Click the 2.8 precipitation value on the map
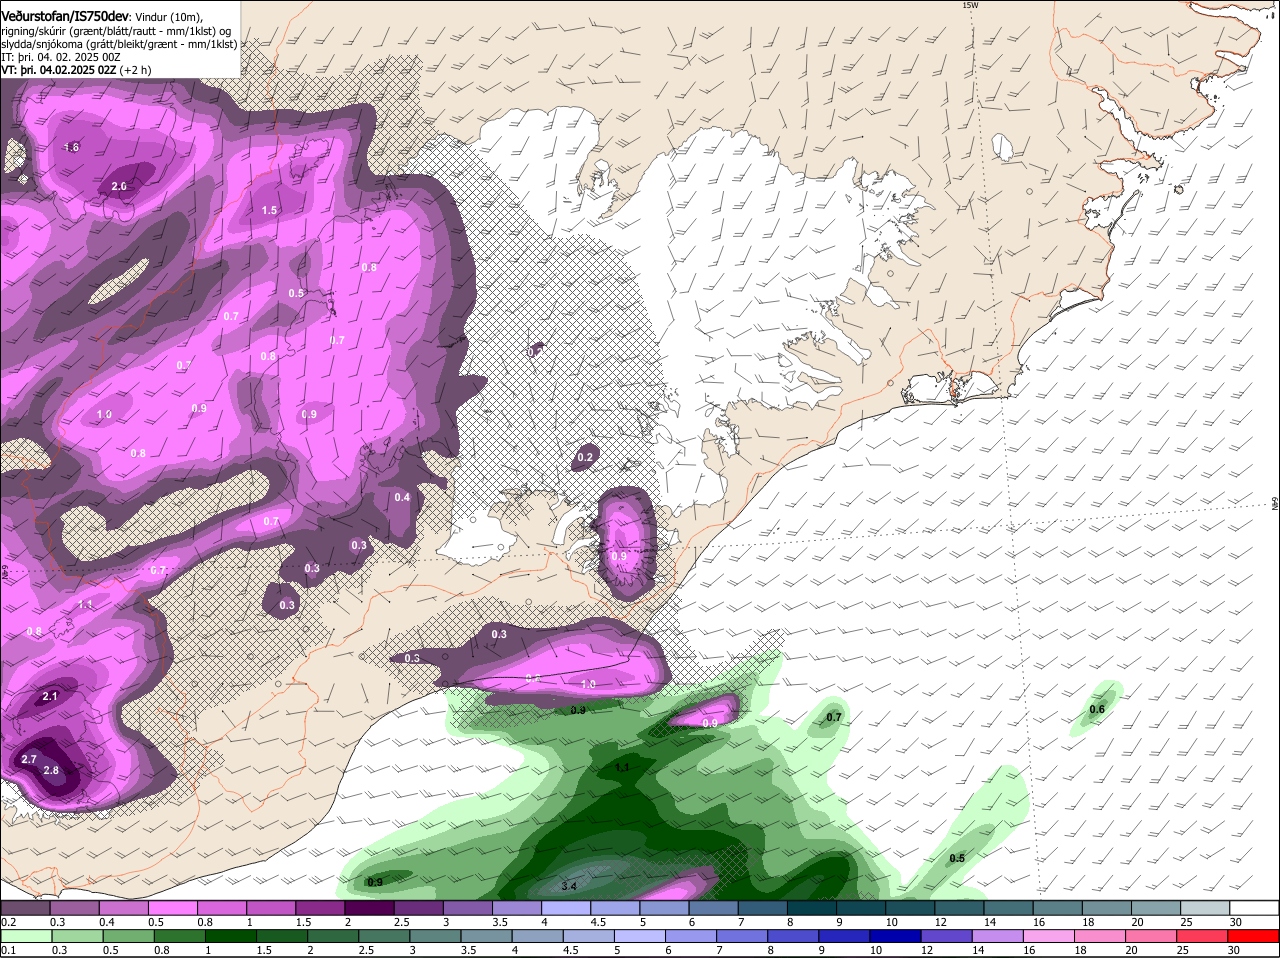This screenshot has width=1280, height=958. pyautogui.click(x=52, y=771)
